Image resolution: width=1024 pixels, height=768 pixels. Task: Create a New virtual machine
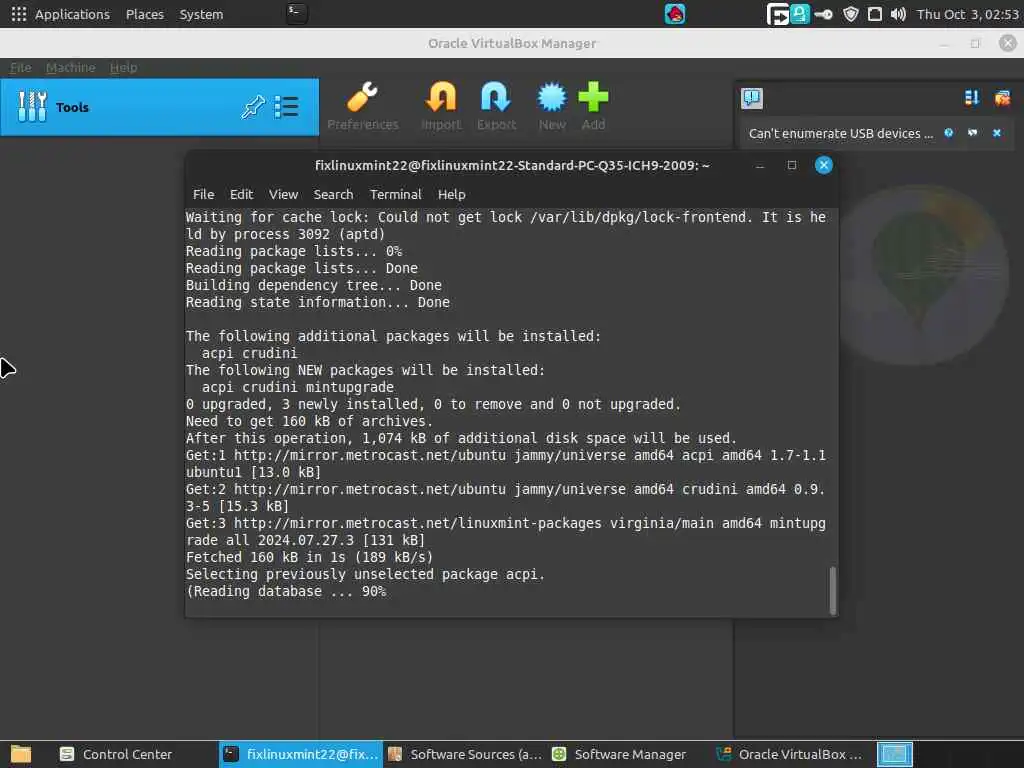tap(552, 106)
